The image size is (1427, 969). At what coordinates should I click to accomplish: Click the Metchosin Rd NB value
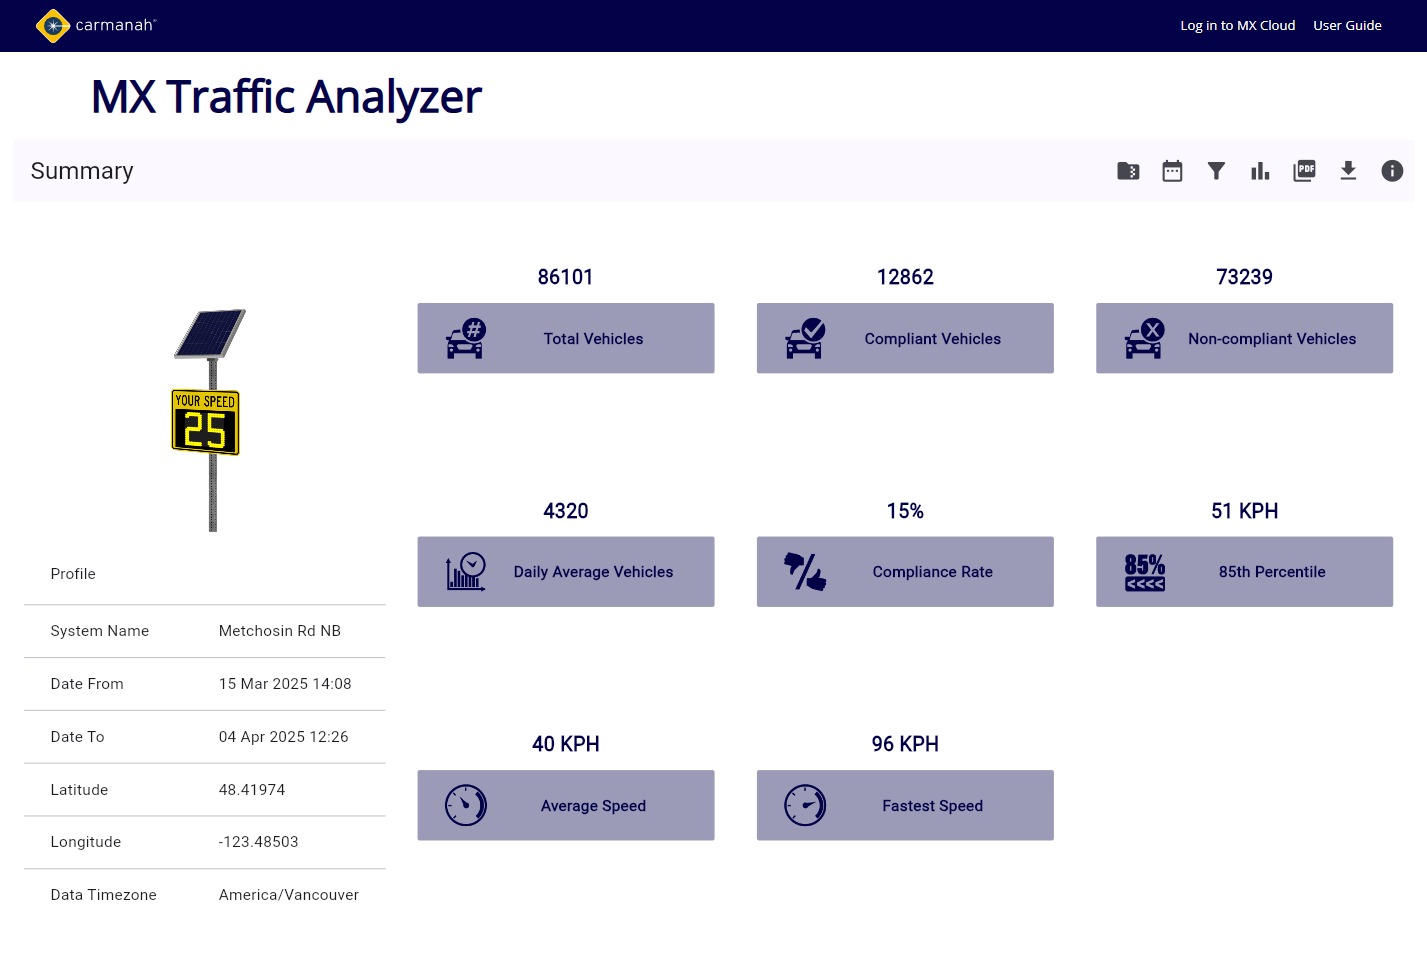click(280, 631)
